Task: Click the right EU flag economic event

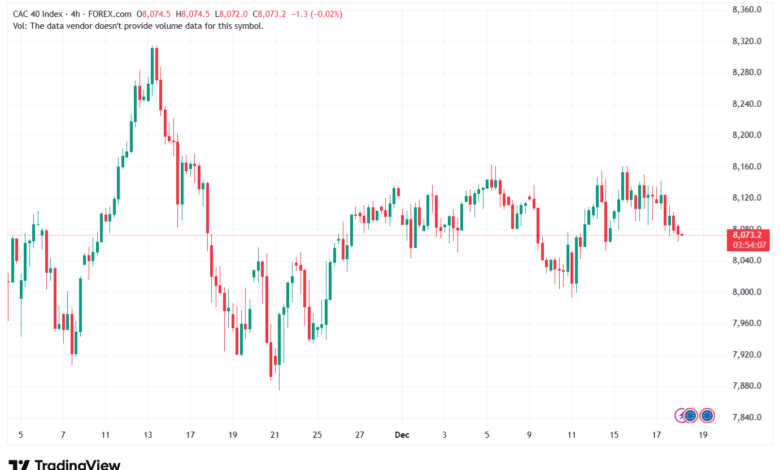Action: pos(706,415)
